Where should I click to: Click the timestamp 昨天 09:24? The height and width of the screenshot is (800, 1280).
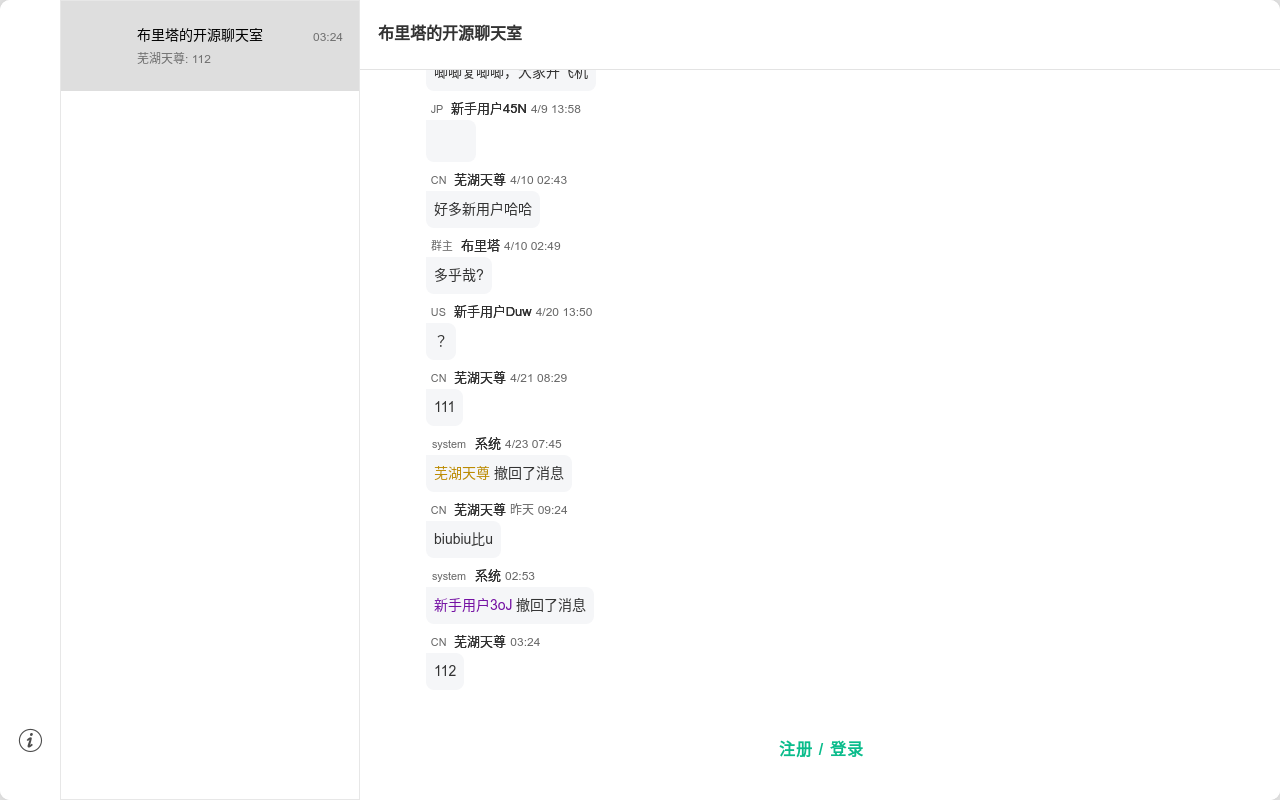(x=539, y=510)
